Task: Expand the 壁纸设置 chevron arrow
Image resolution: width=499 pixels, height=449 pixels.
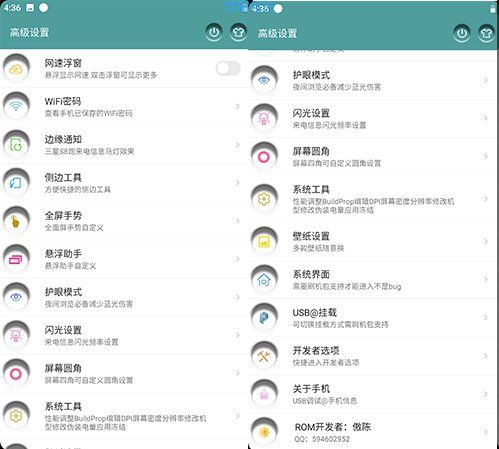Action: 486,241
